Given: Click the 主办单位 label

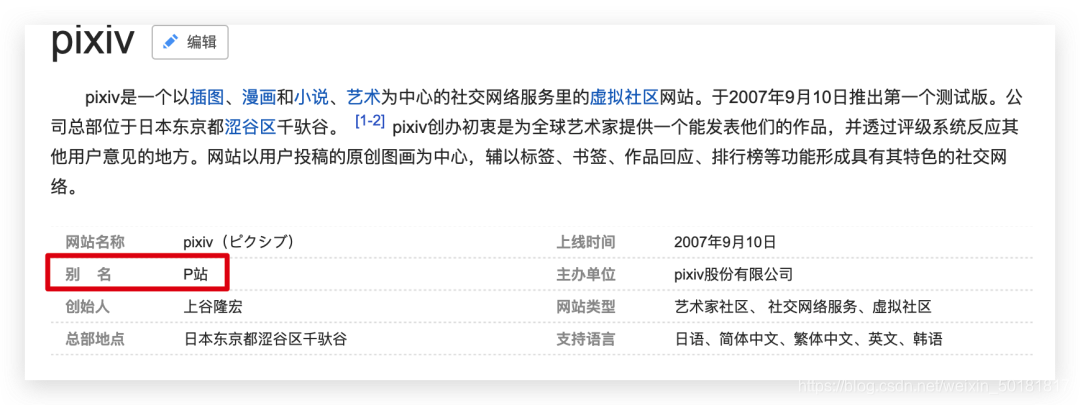Looking at the screenshot, I should (585, 275).
